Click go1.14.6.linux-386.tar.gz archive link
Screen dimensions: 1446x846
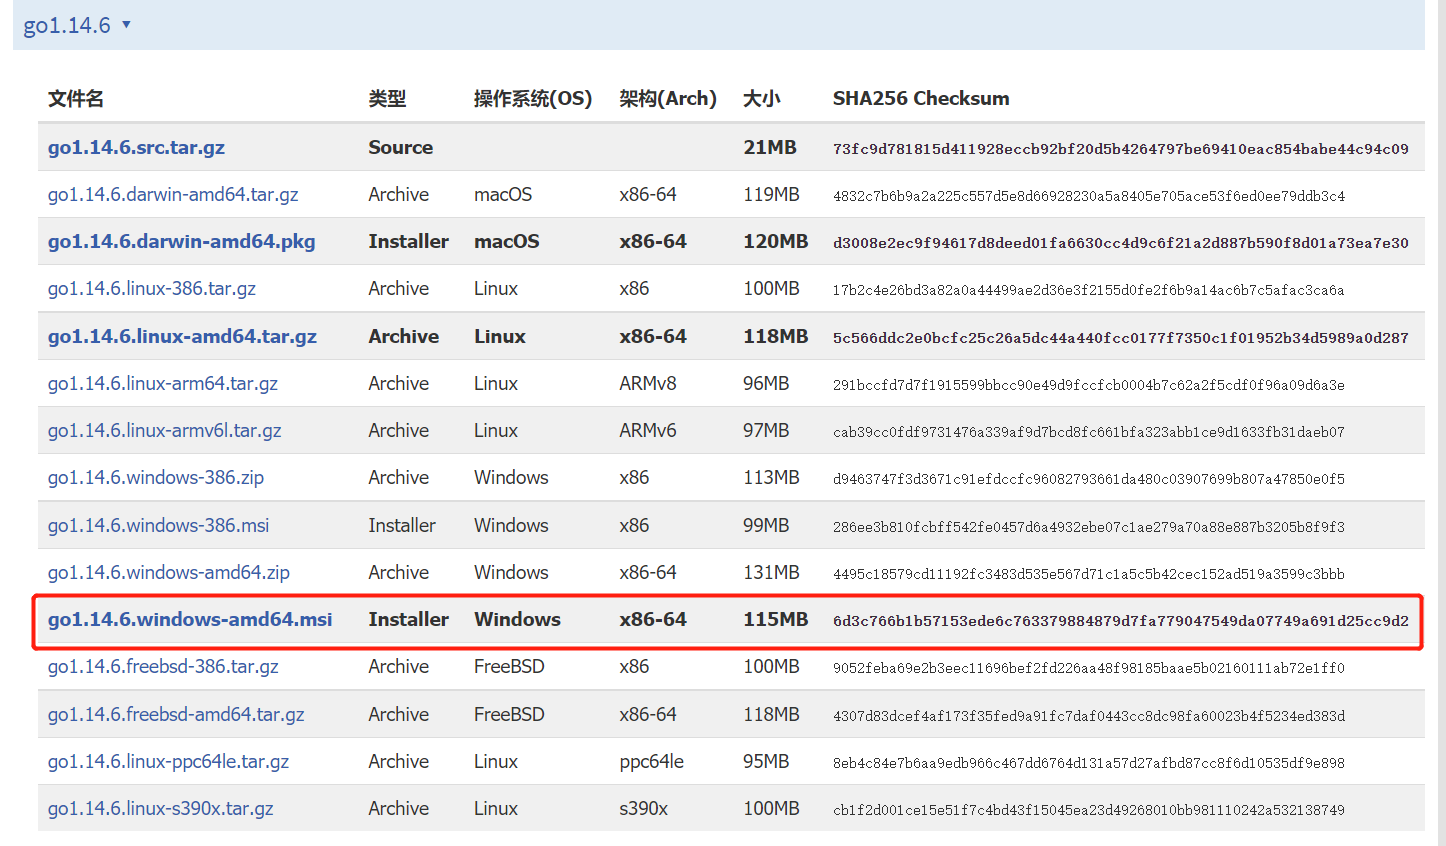pos(152,288)
